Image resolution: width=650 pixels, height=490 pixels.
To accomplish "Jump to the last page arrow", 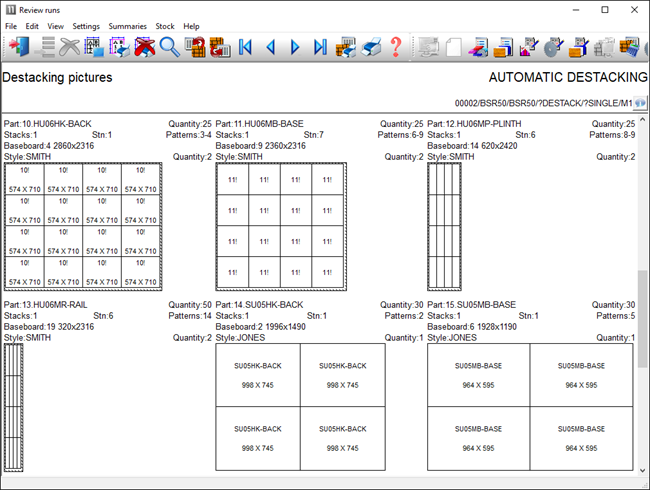I will [x=320, y=46].
